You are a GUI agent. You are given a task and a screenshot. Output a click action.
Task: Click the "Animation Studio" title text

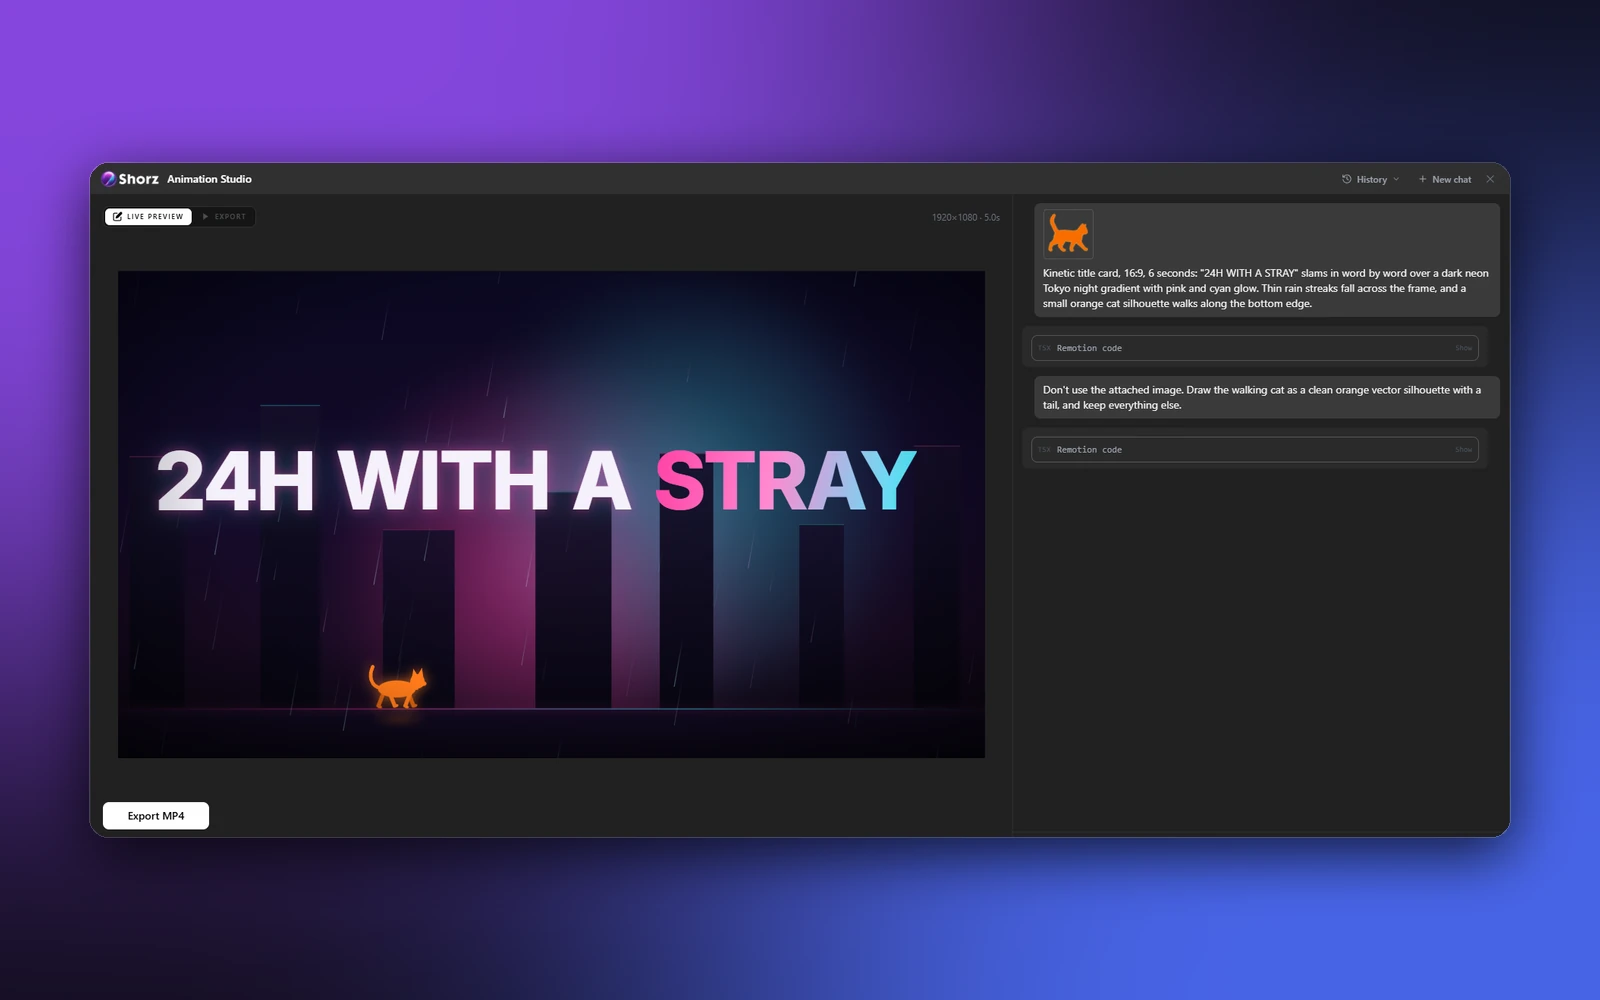209,179
